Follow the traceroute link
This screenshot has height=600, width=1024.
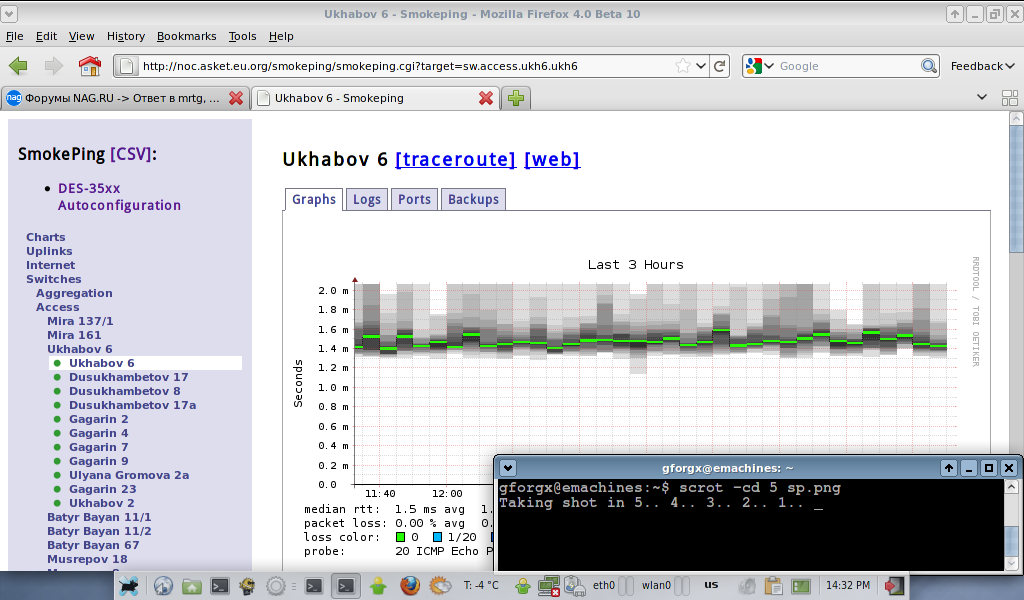455,159
